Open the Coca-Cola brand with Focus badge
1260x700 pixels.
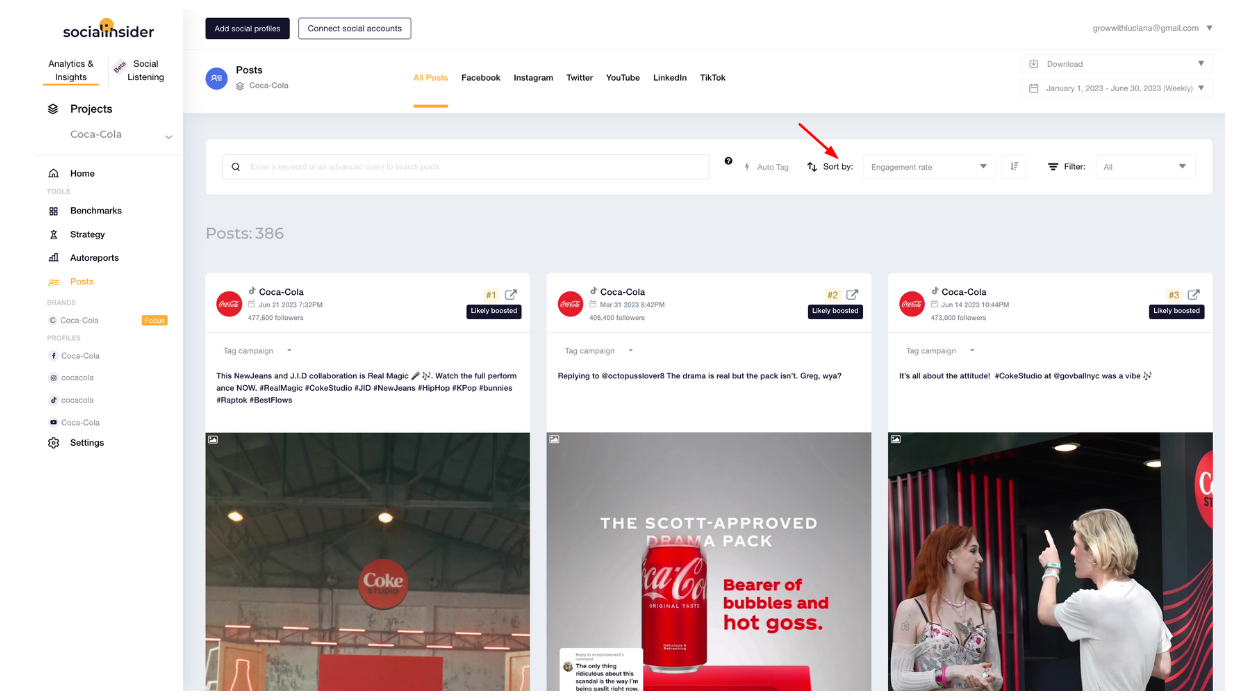coord(108,320)
